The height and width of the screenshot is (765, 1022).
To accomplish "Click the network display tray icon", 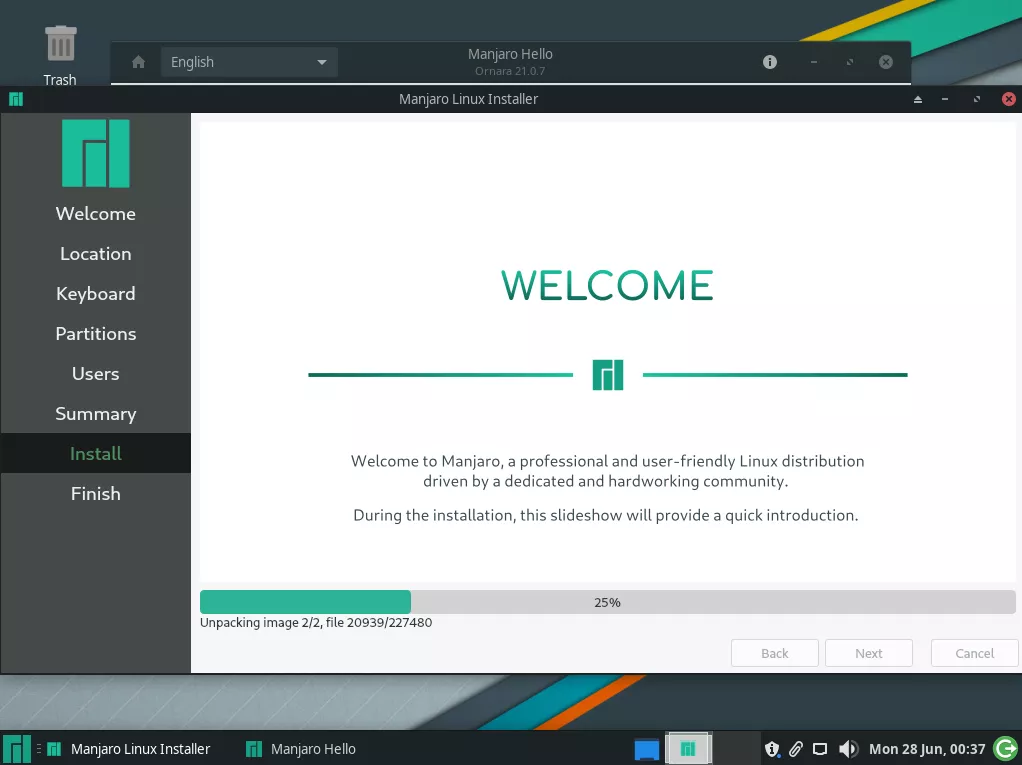I will point(820,749).
